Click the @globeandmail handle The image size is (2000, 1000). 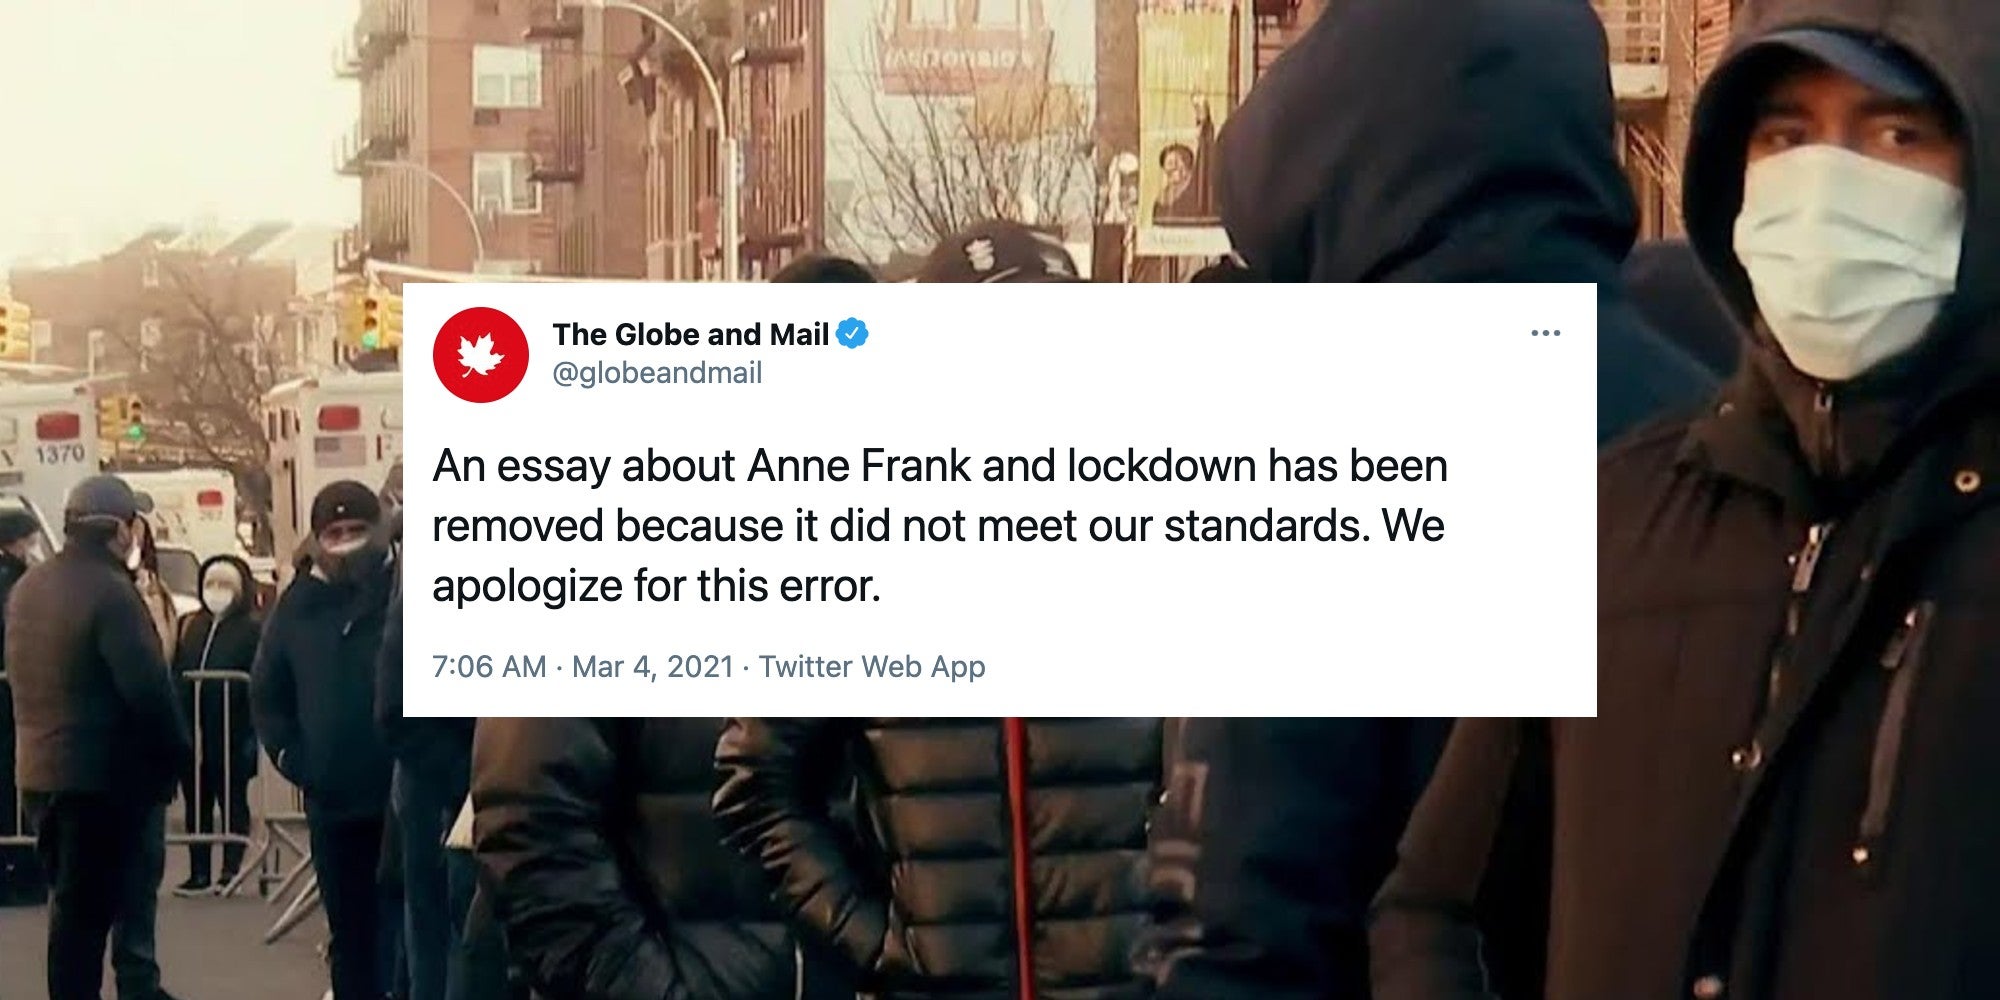657,373
